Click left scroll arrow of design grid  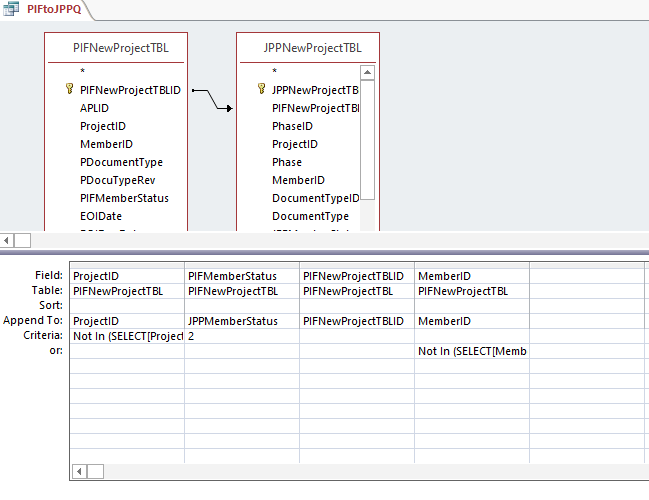tap(79, 471)
